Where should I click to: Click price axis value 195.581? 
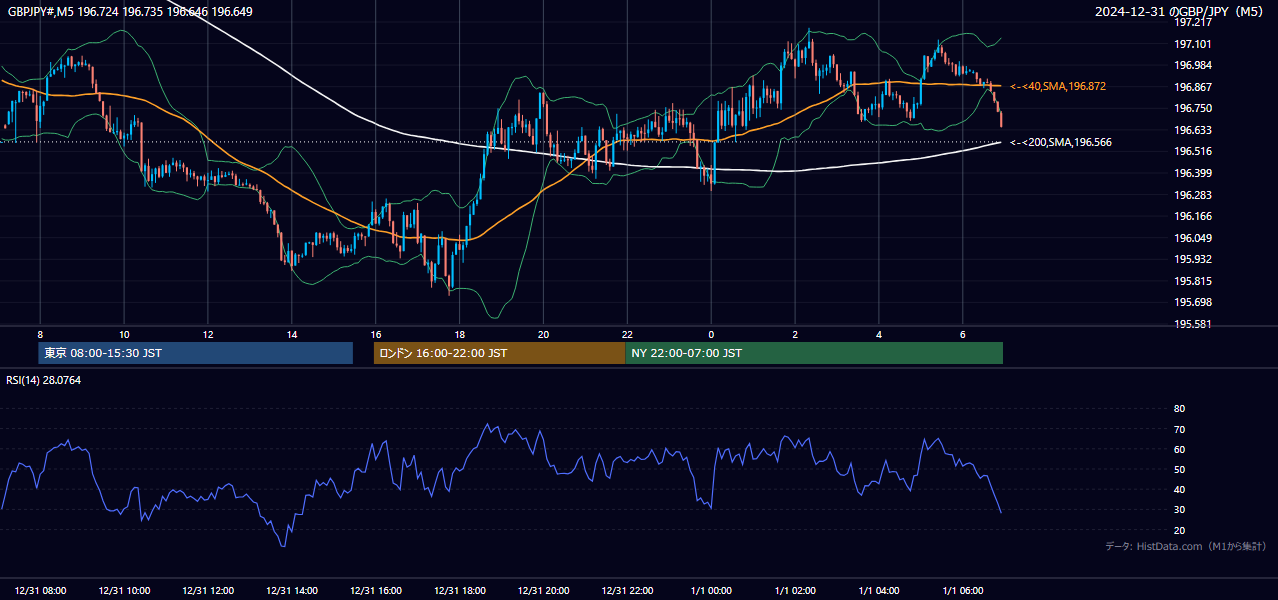click(x=1193, y=324)
